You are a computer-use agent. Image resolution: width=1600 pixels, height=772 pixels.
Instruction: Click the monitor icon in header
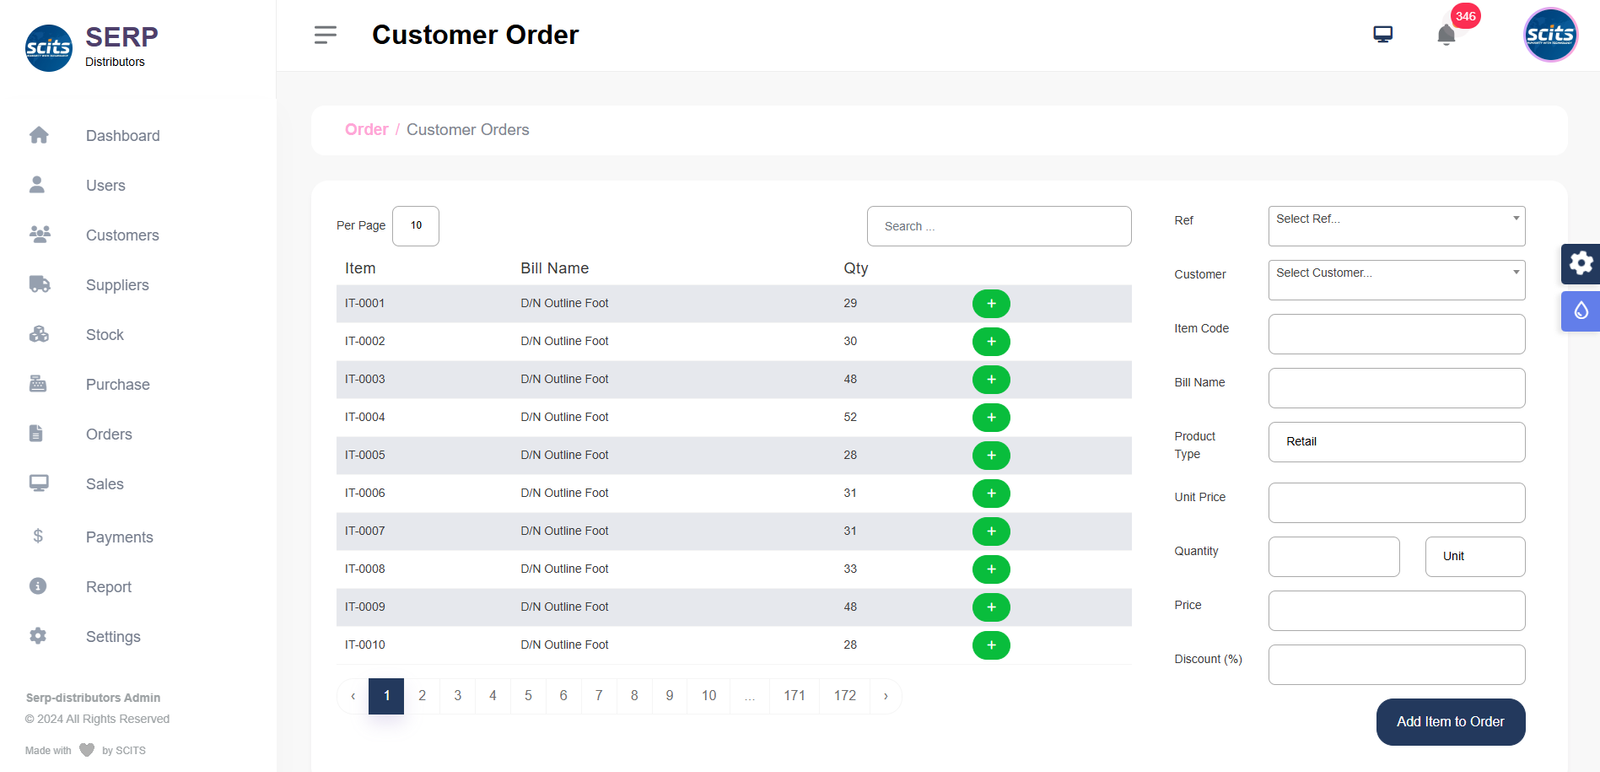tap(1383, 35)
